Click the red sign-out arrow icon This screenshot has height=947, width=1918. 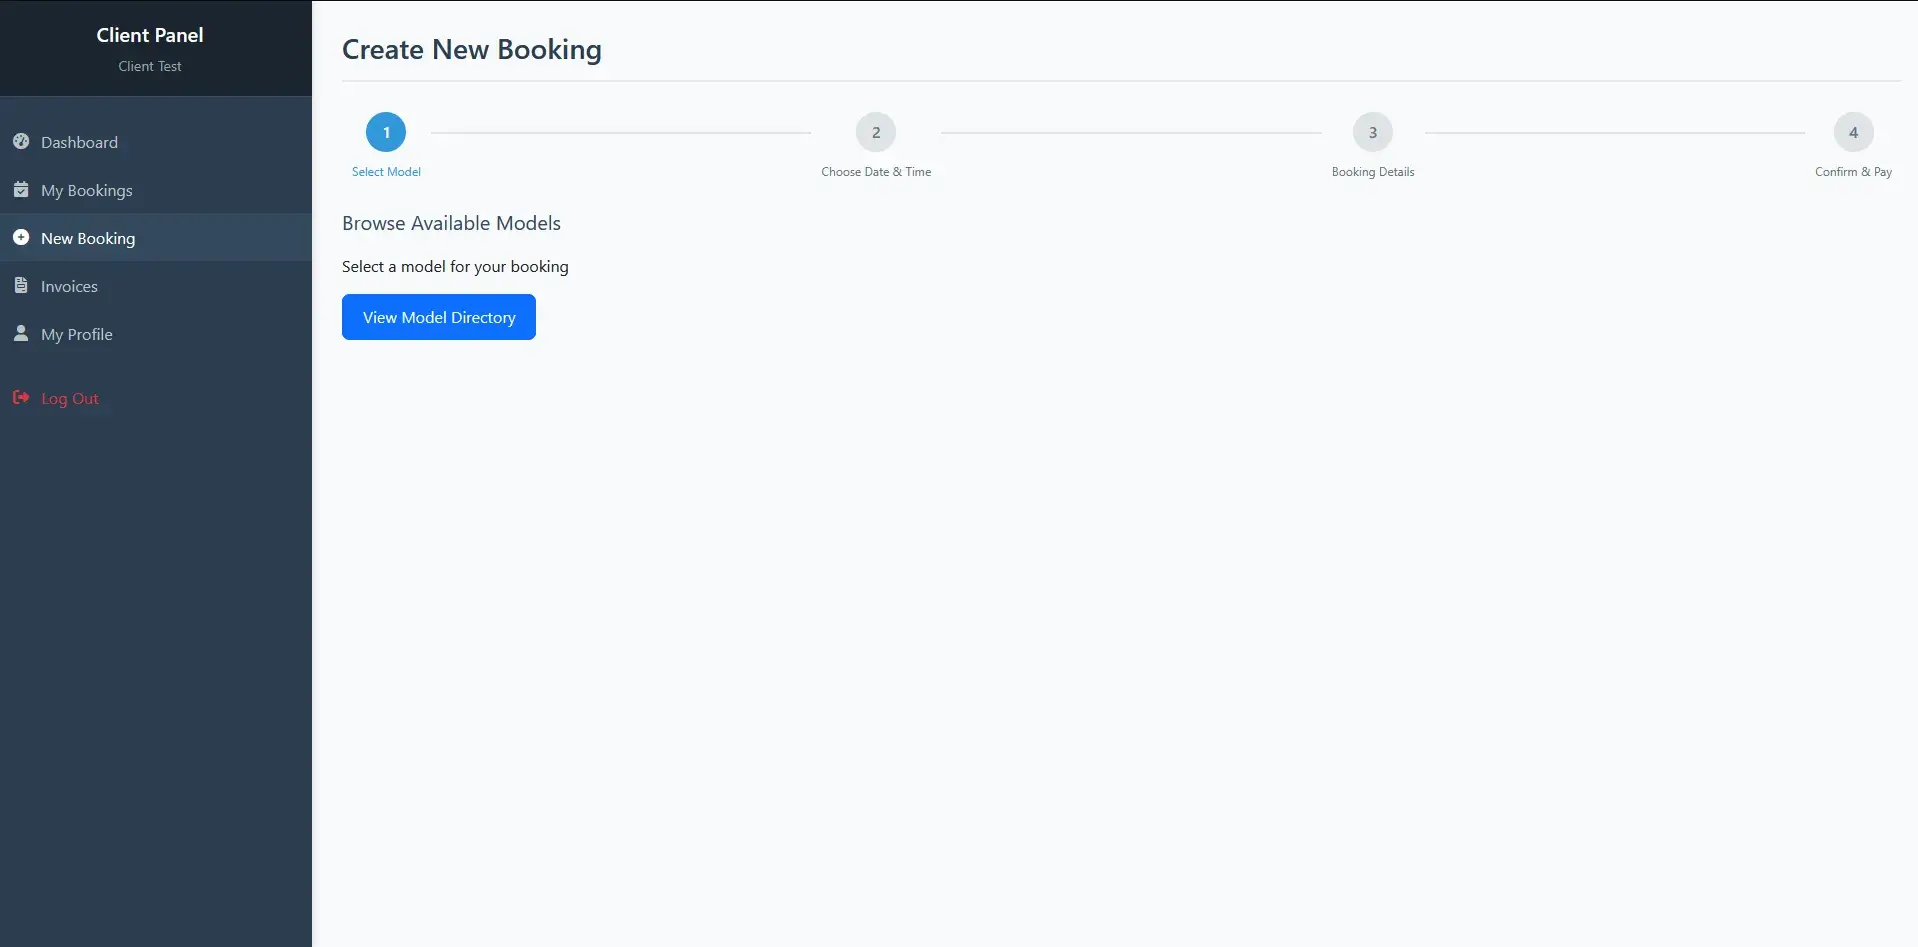[x=21, y=398]
